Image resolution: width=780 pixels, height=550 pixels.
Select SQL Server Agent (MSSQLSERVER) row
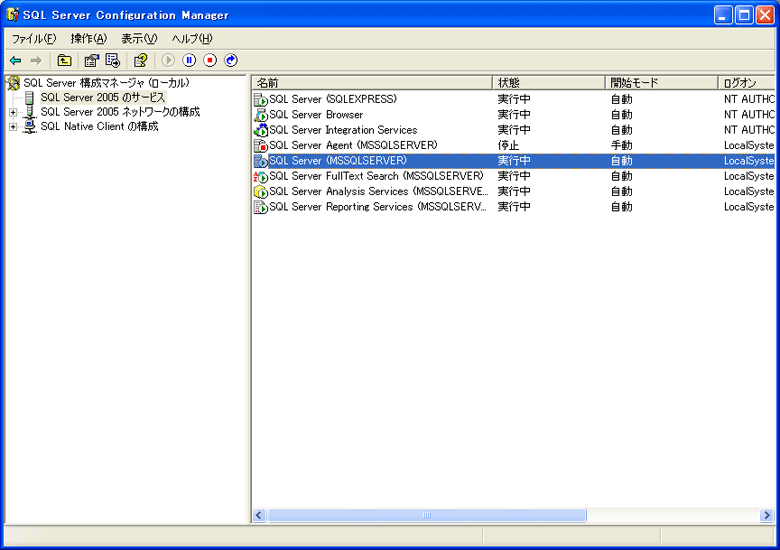514,146
